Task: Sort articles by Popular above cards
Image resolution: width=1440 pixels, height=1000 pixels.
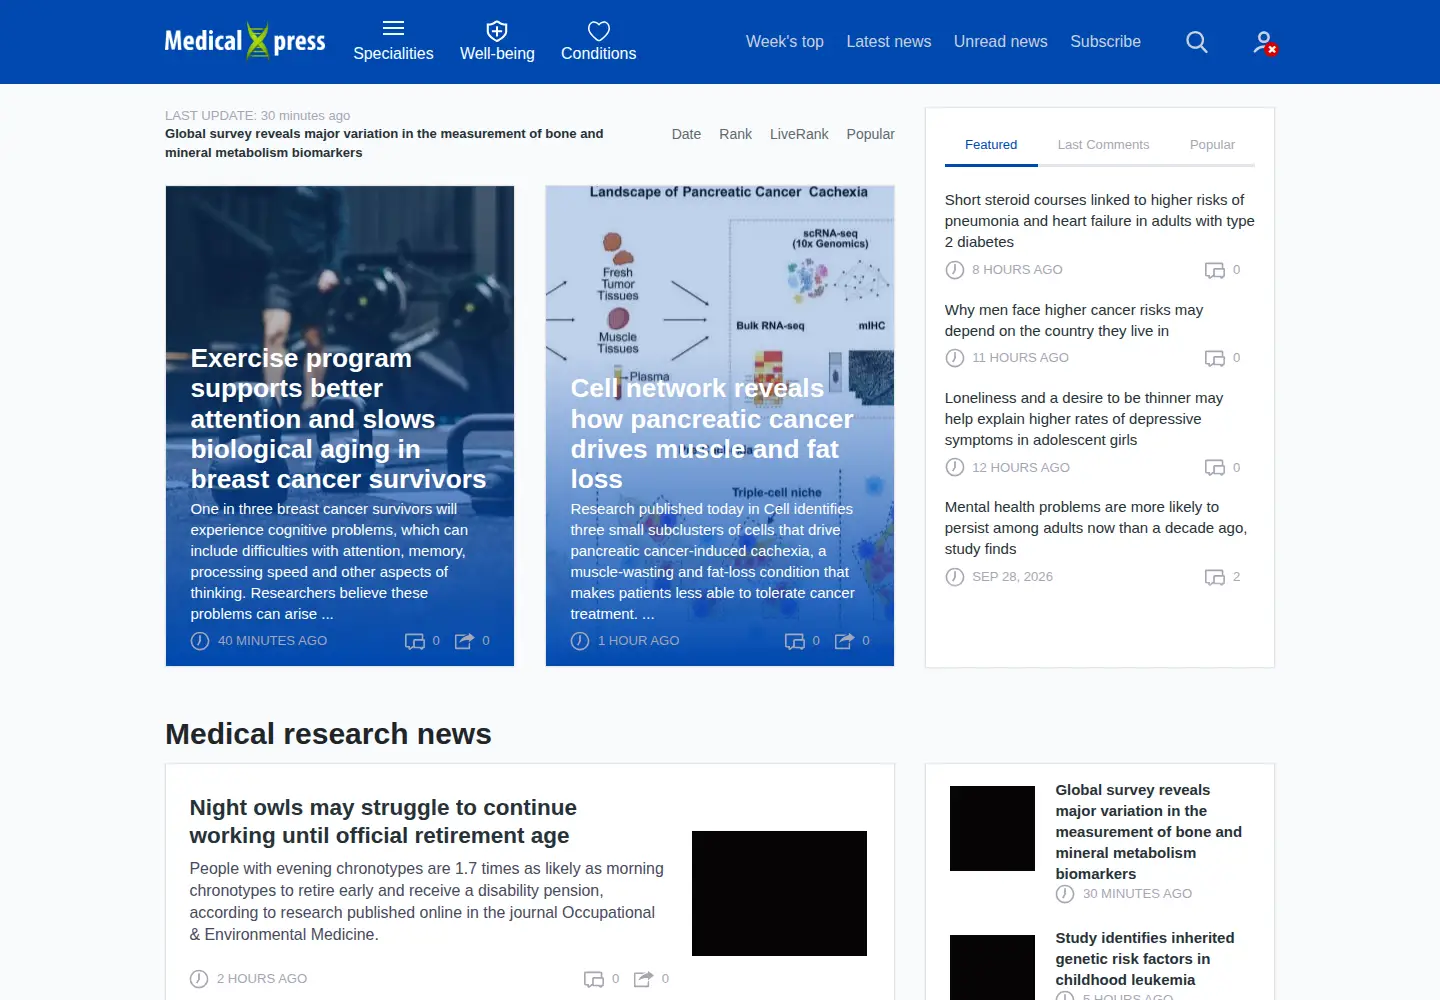Action: [870, 134]
